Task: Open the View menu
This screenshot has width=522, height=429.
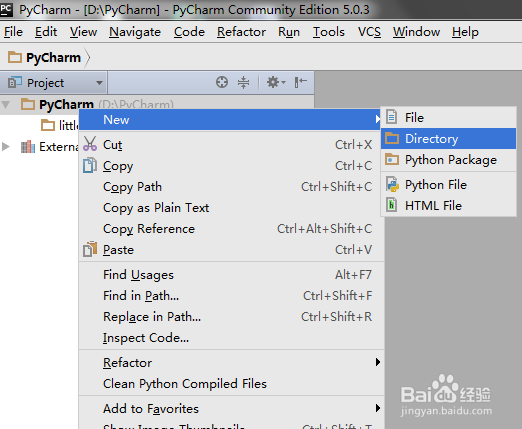Action: pos(83,32)
